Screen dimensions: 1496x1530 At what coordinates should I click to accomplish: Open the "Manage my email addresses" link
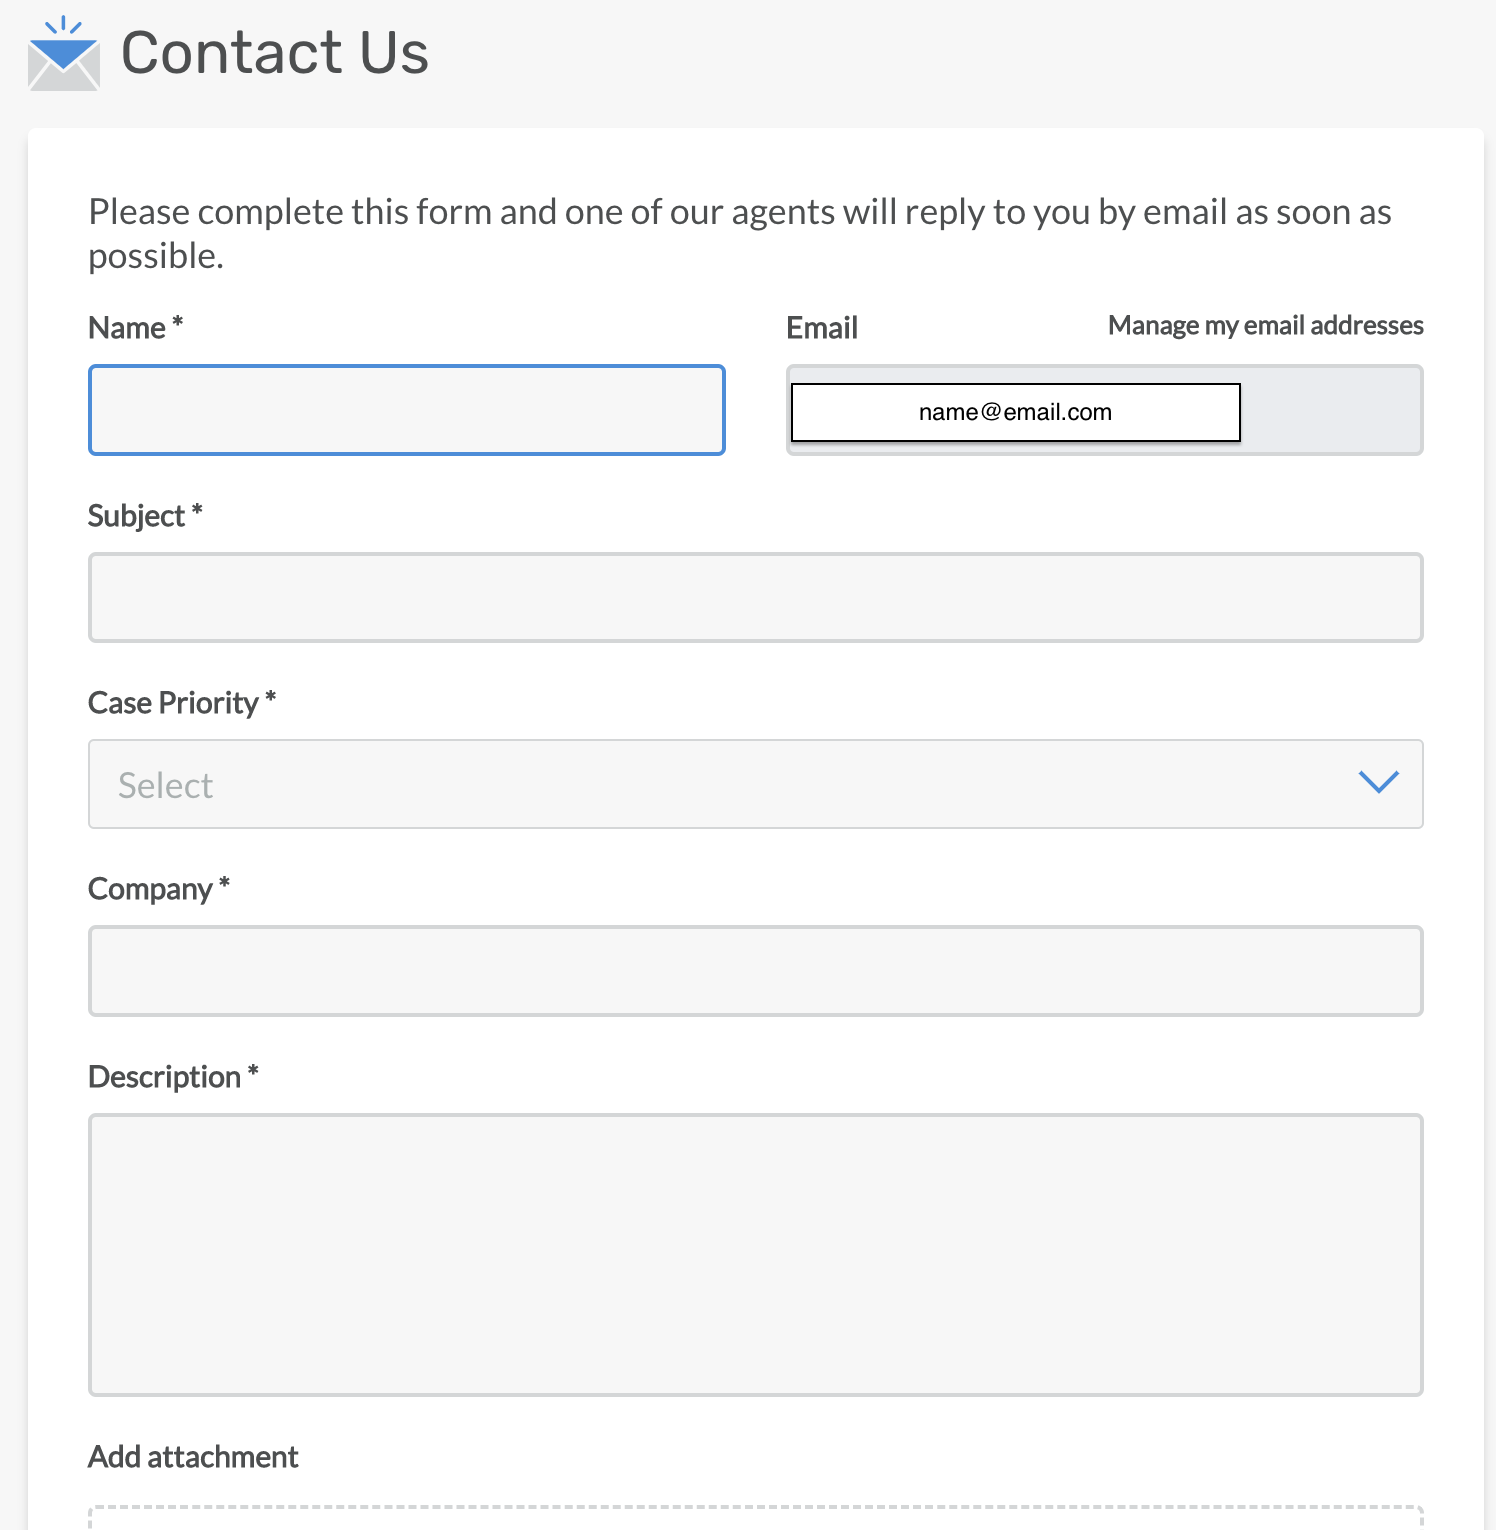(x=1265, y=326)
